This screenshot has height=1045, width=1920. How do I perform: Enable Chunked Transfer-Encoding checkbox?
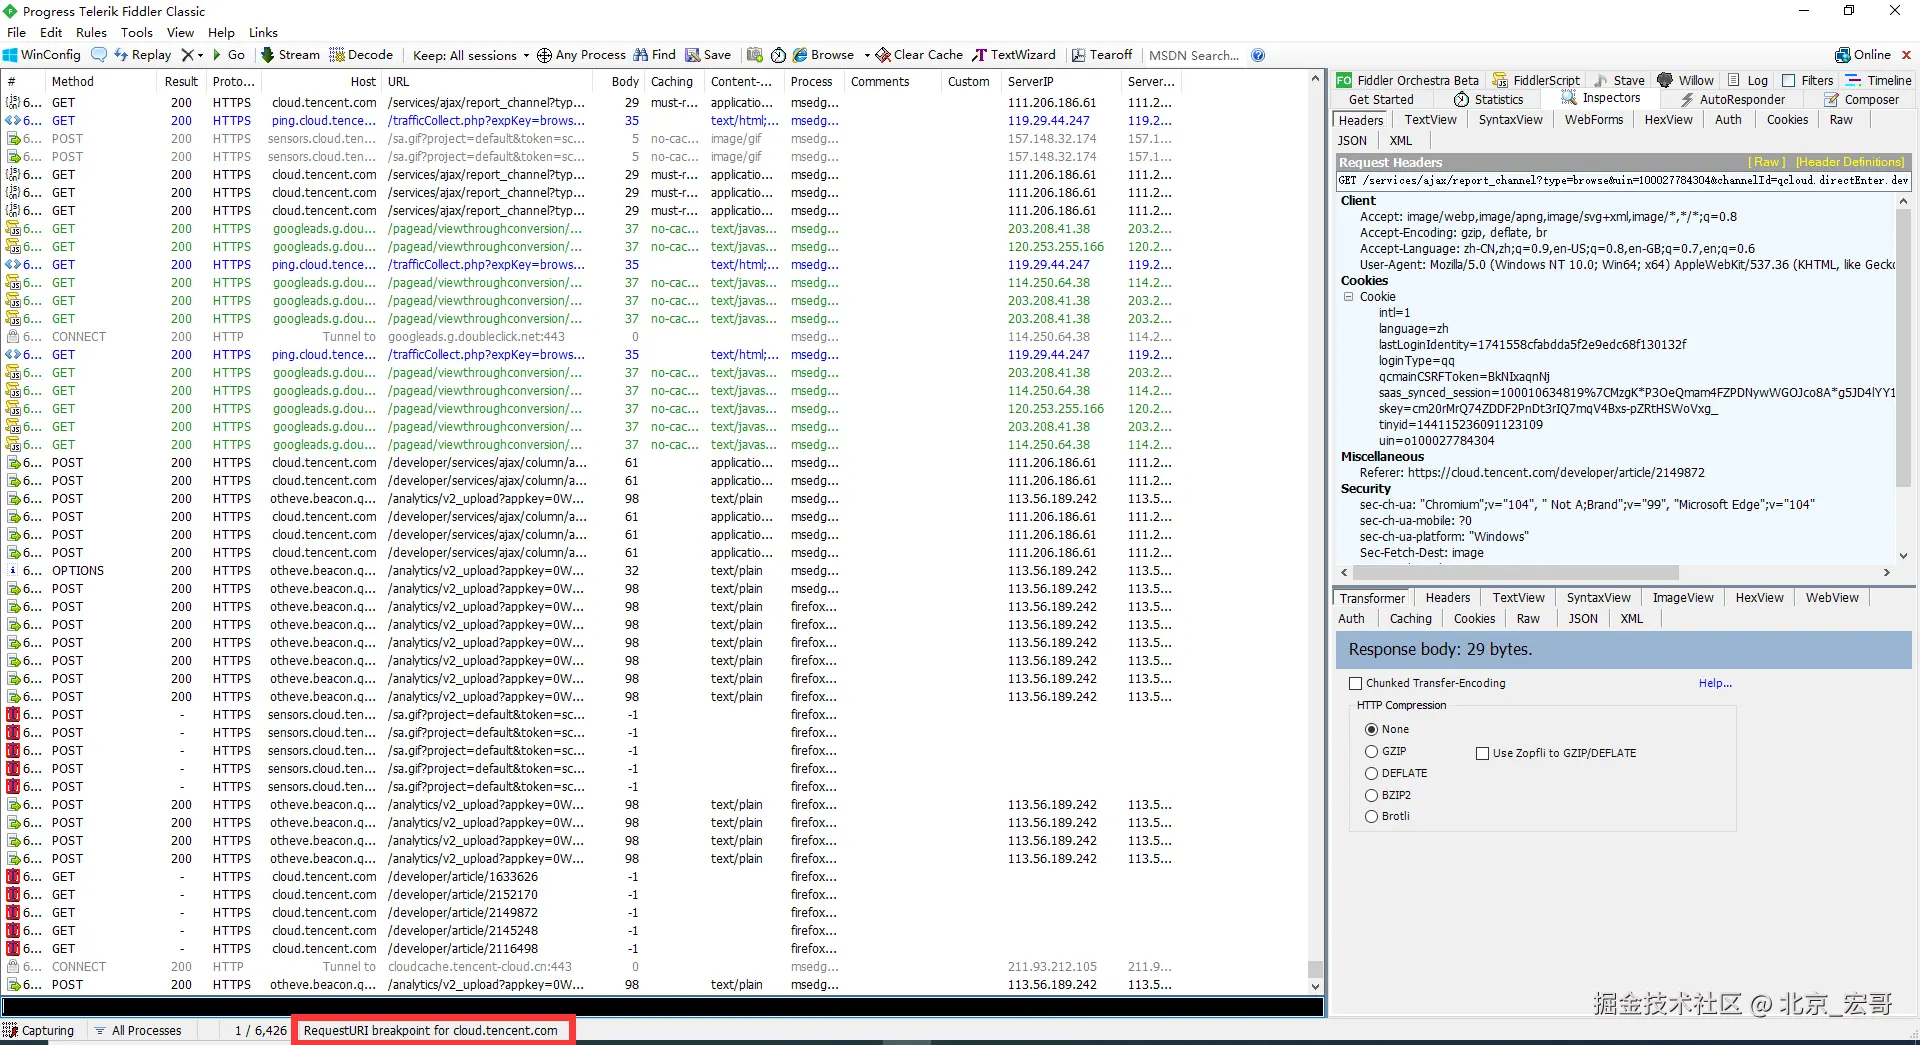[1356, 683]
